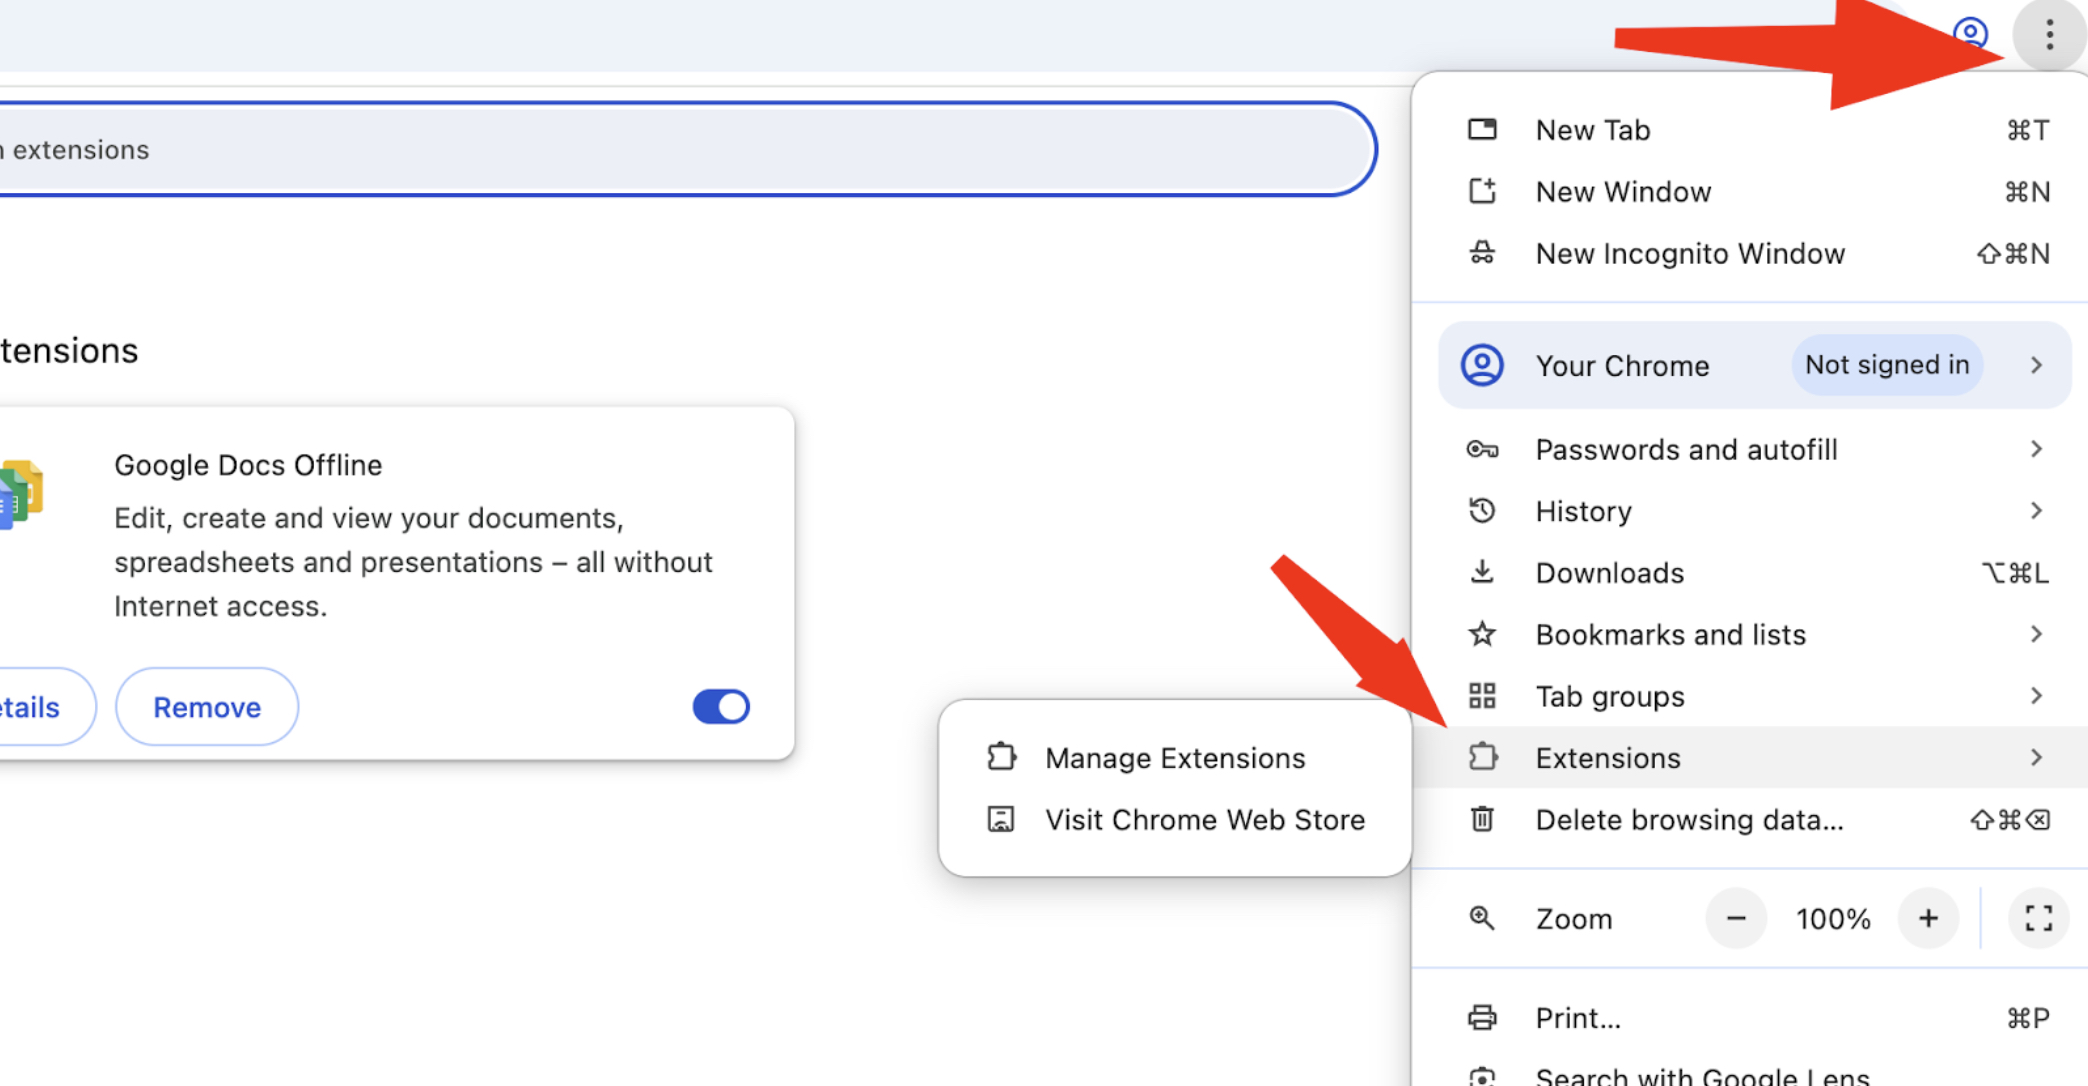
Task: Click the New Window icon
Action: tap(1482, 191)
